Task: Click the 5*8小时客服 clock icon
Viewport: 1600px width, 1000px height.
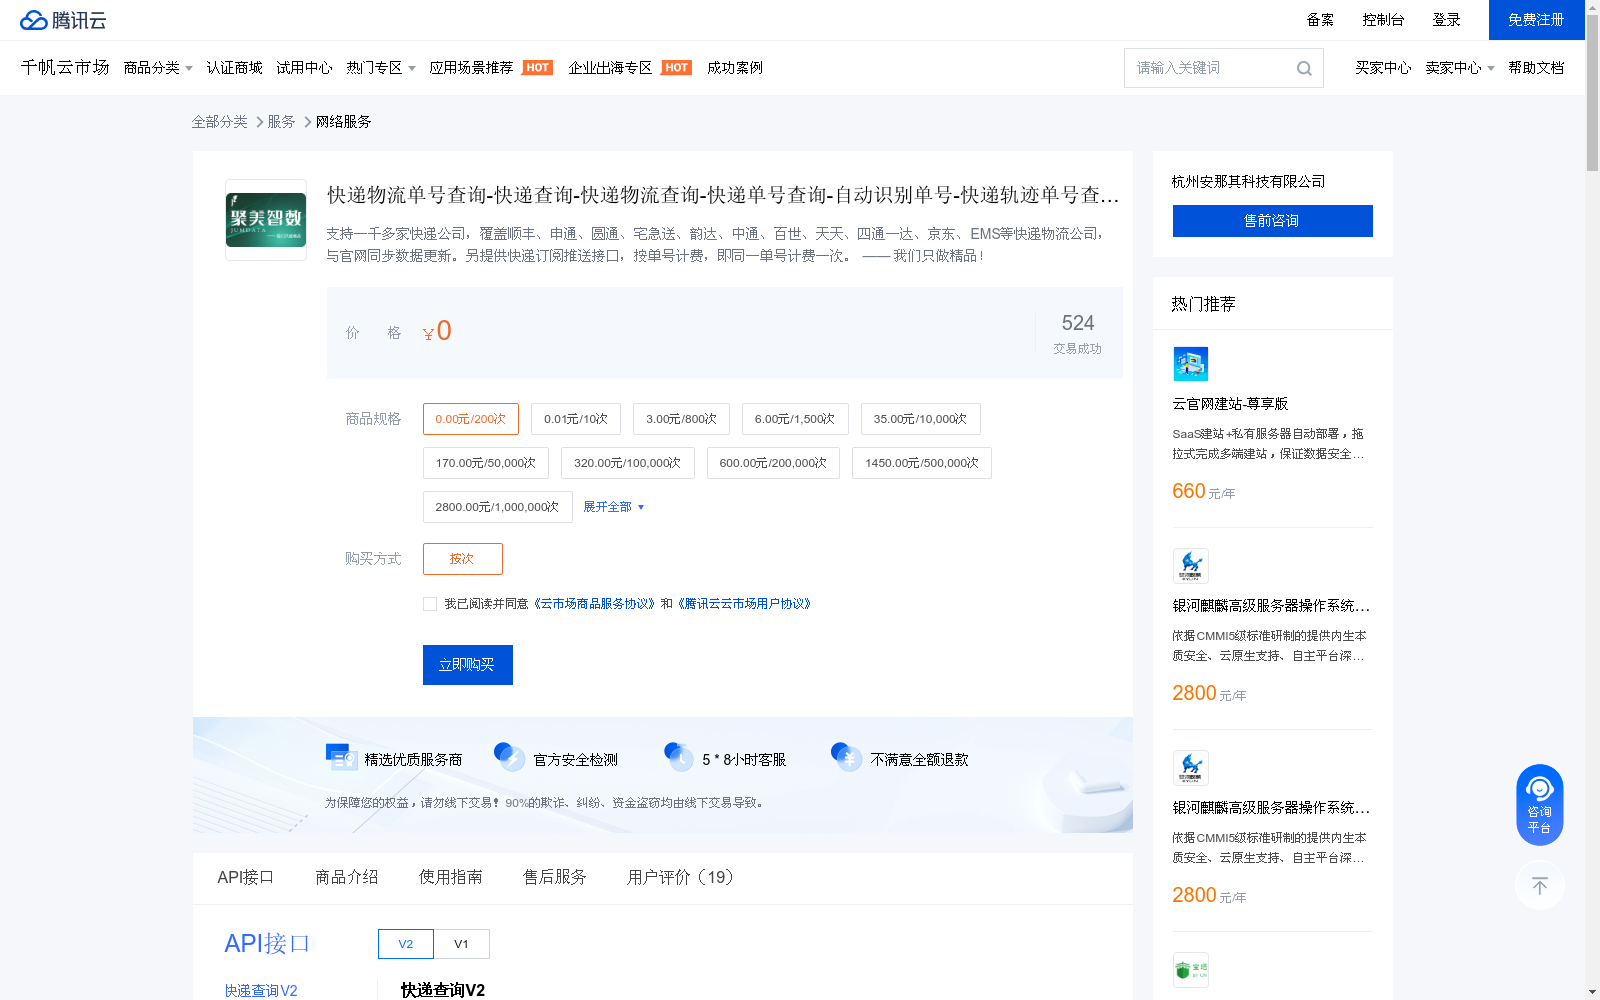Action: pos(679,758)
